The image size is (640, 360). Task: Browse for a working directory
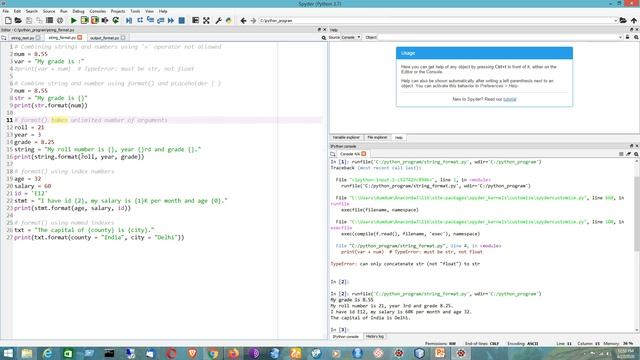[623, 20]
